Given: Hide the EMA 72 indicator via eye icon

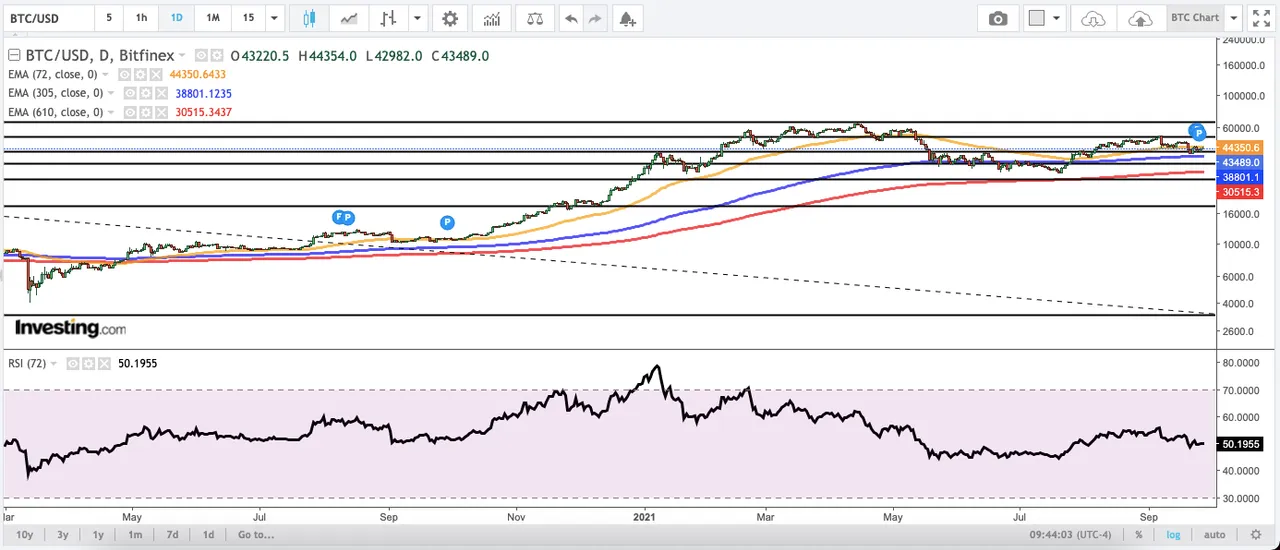Looking at the screenshot, I should point(125,74).
